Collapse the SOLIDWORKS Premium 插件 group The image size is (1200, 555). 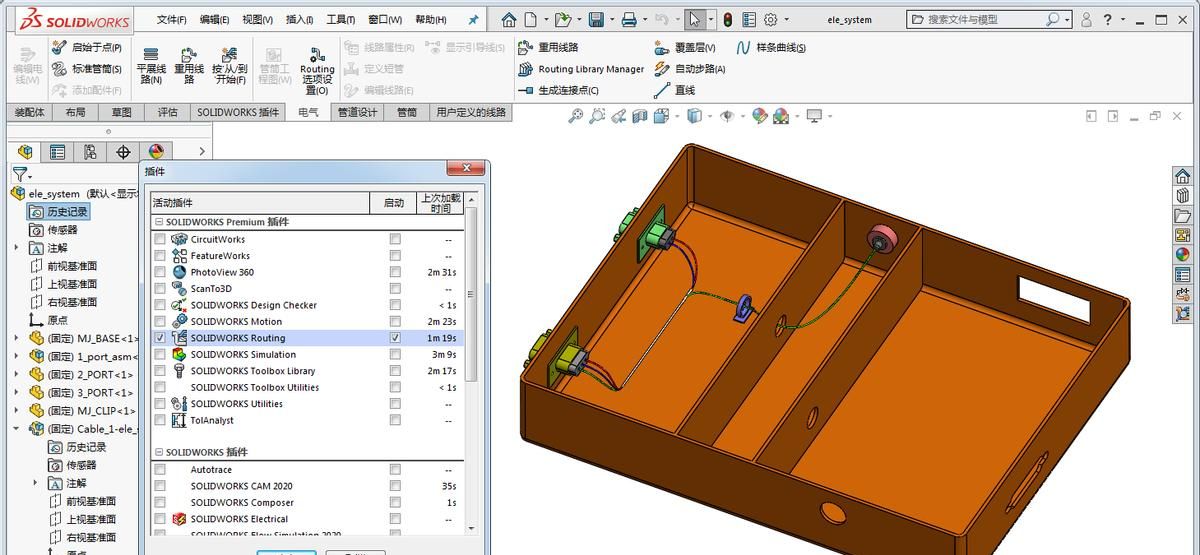click(x=159, y=222)
